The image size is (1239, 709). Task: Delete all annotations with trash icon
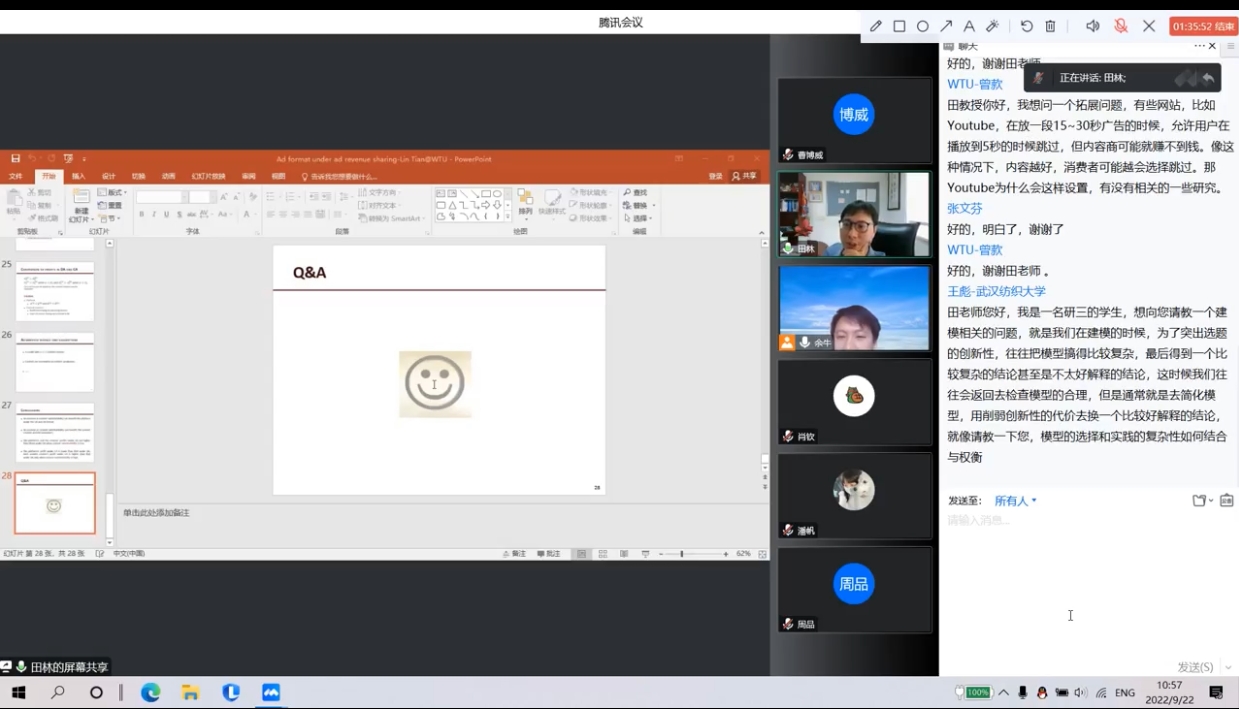coord(1050,26)
